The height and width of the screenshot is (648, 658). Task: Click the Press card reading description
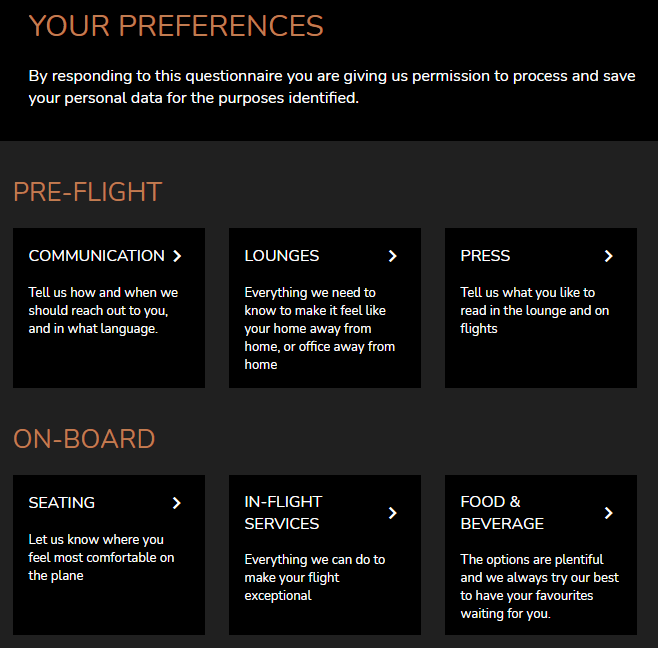pos(534,310)
